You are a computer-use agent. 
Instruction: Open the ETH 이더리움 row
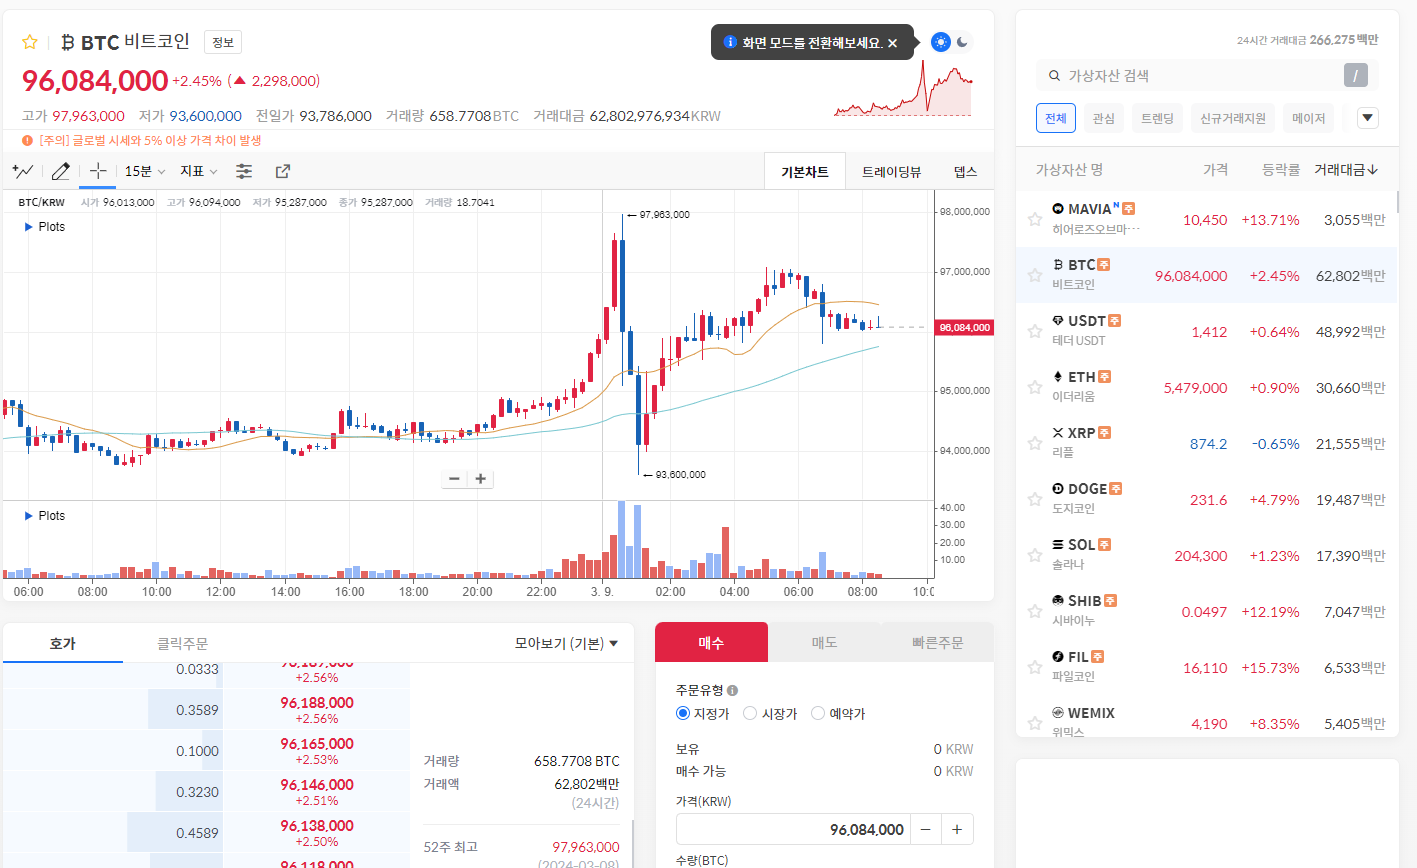[x=1206, y=387]
